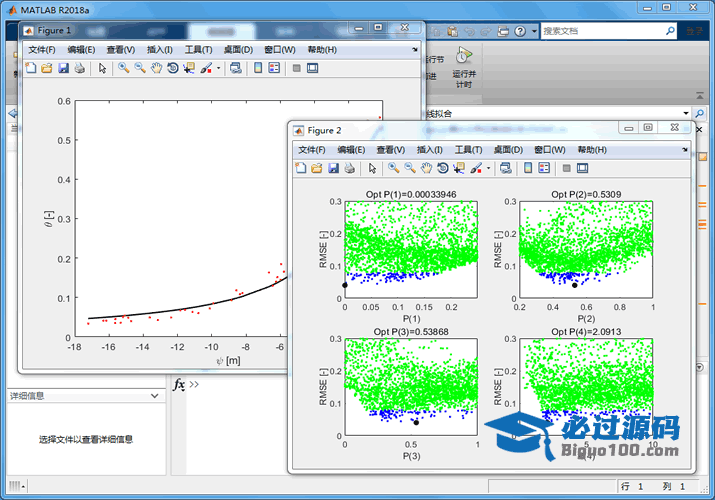The height and width of the screenshot is (500, 715).
Task: Open 编辑(E) menu in Figure 1
Action: [x=81, y=50]
